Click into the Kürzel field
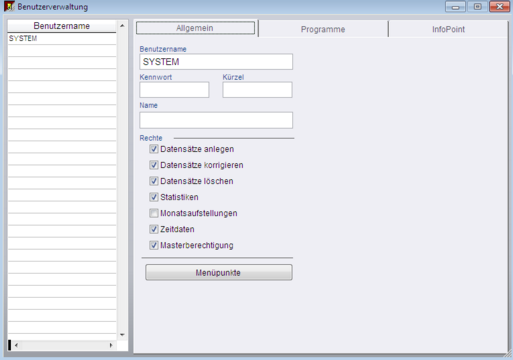The width and height of the screenshot is (513, 360). [257, 90]
